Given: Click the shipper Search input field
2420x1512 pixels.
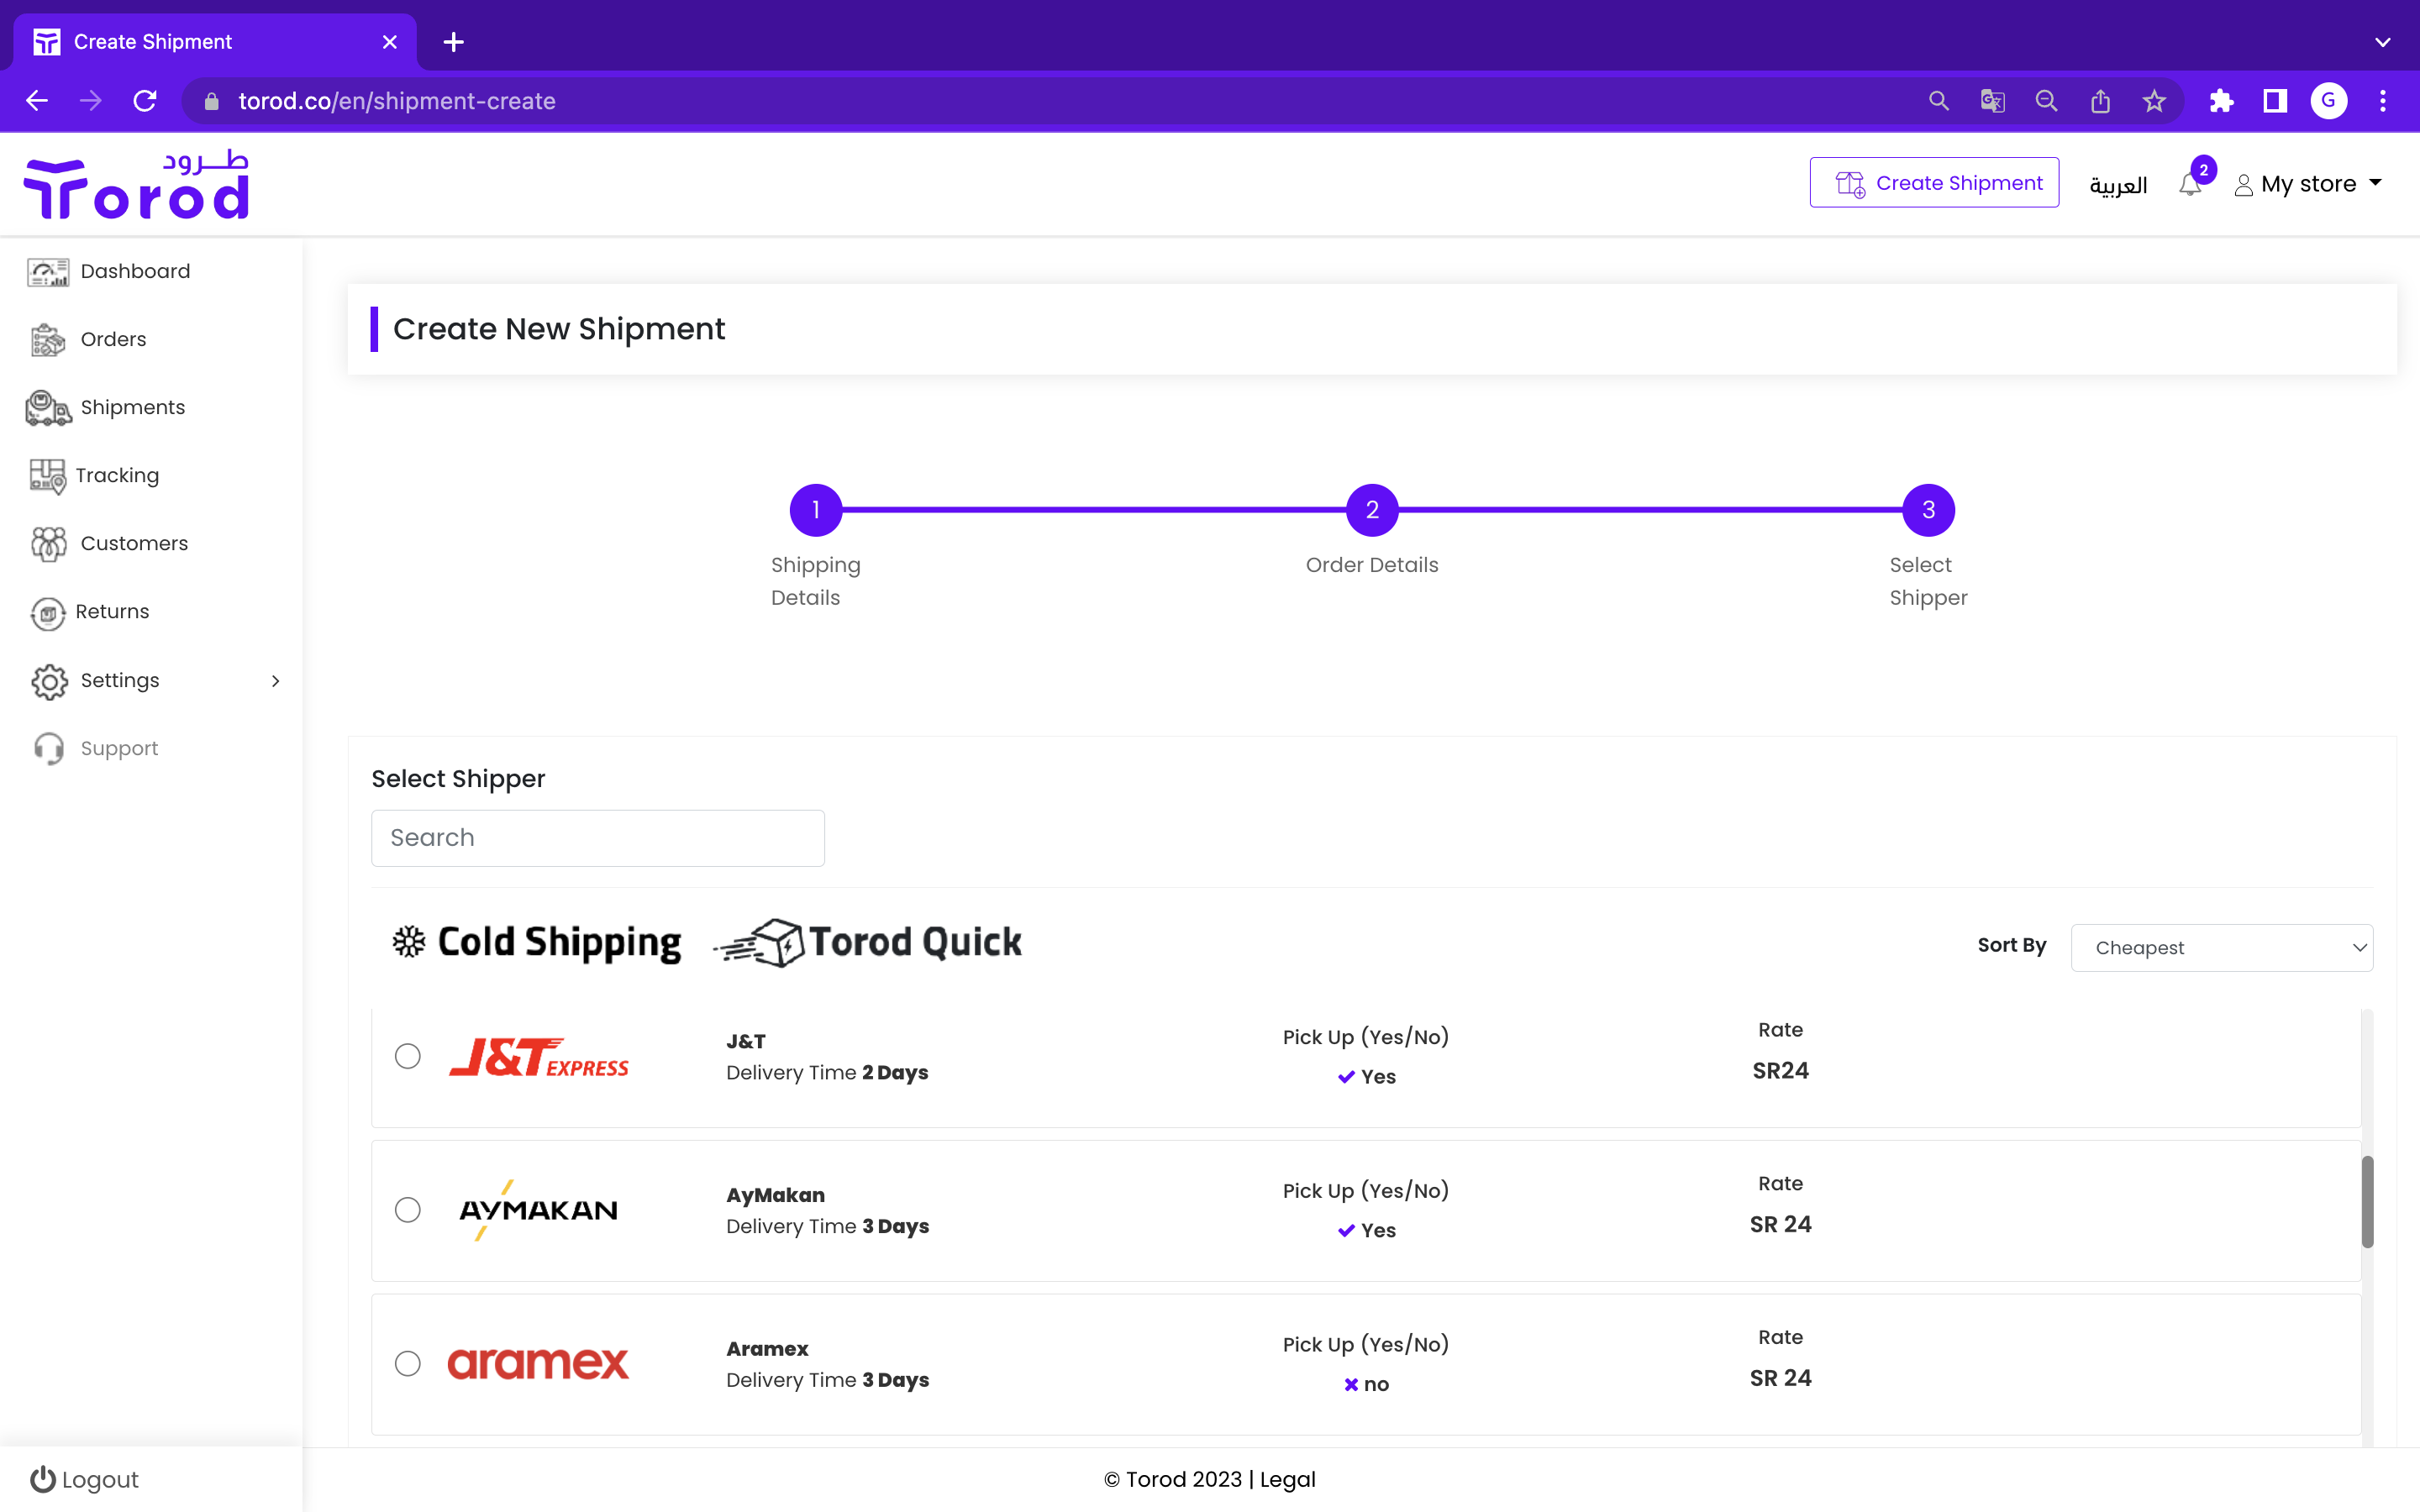Looking at the screenshot, I should [x=598, y=838].
